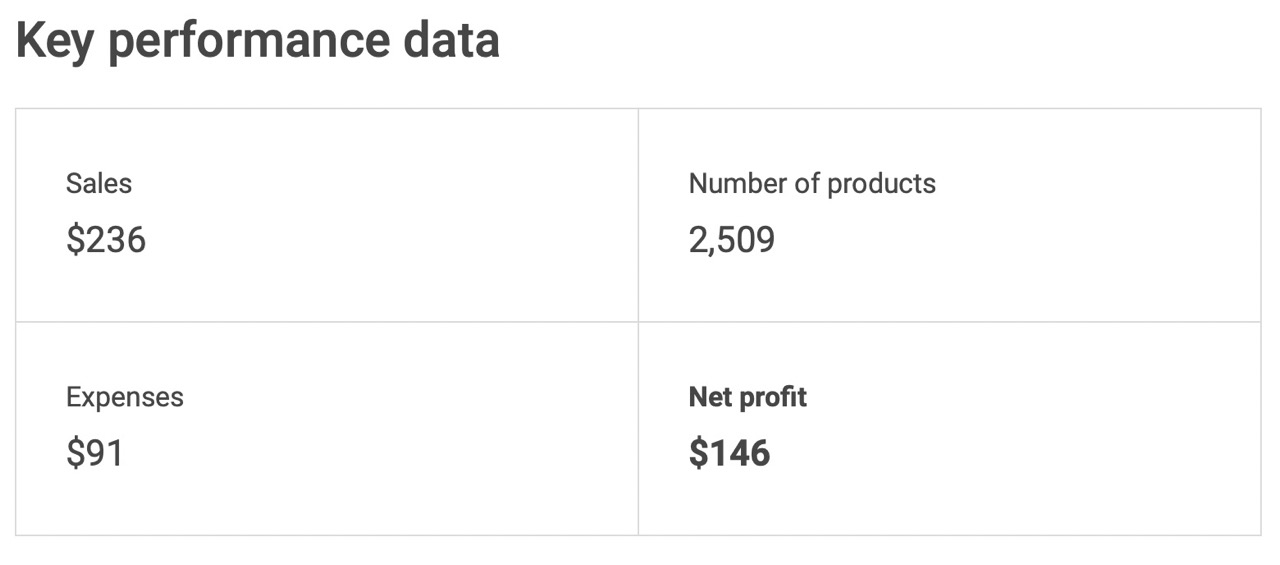The width and height of the screenshot is (1280, 565).
Task: Click the word Key in the heading
Action: [x=55, y=41]
